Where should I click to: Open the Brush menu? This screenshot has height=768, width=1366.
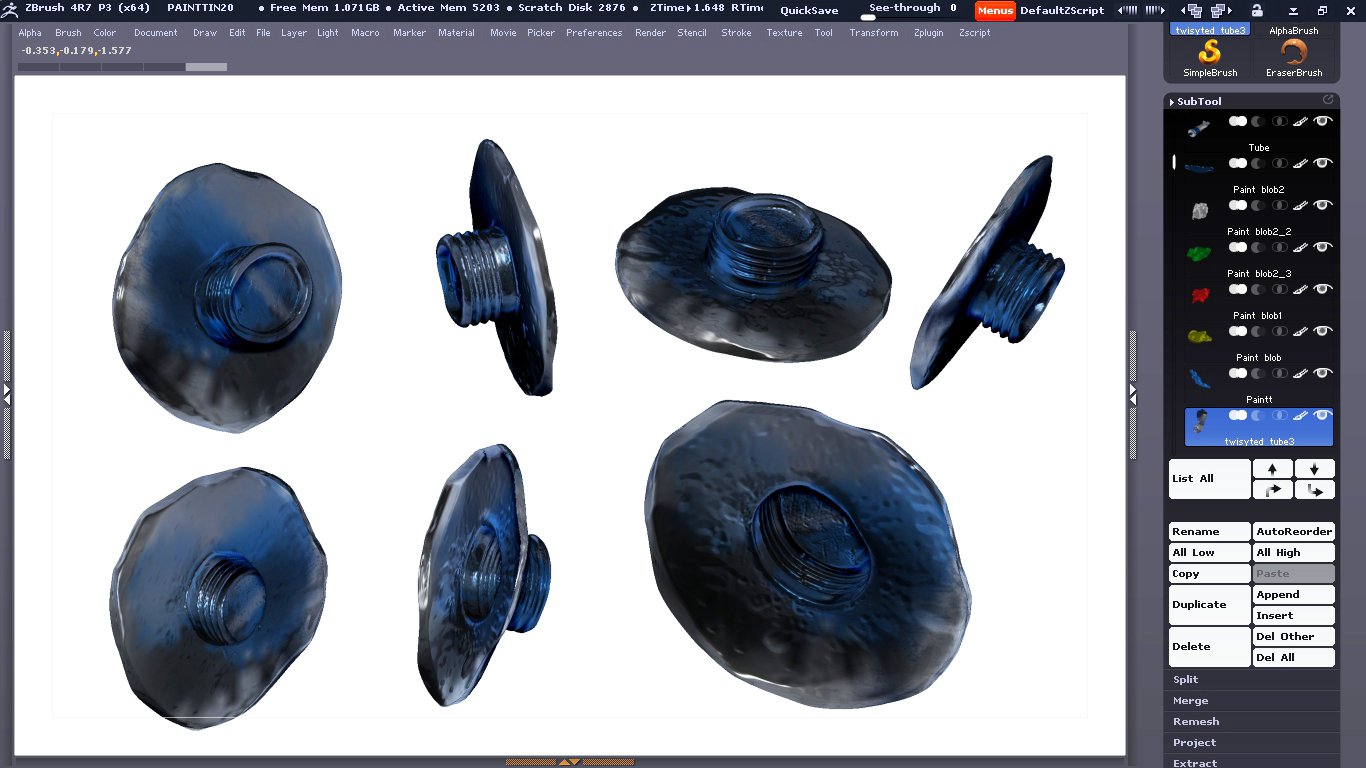pos(68,33)
